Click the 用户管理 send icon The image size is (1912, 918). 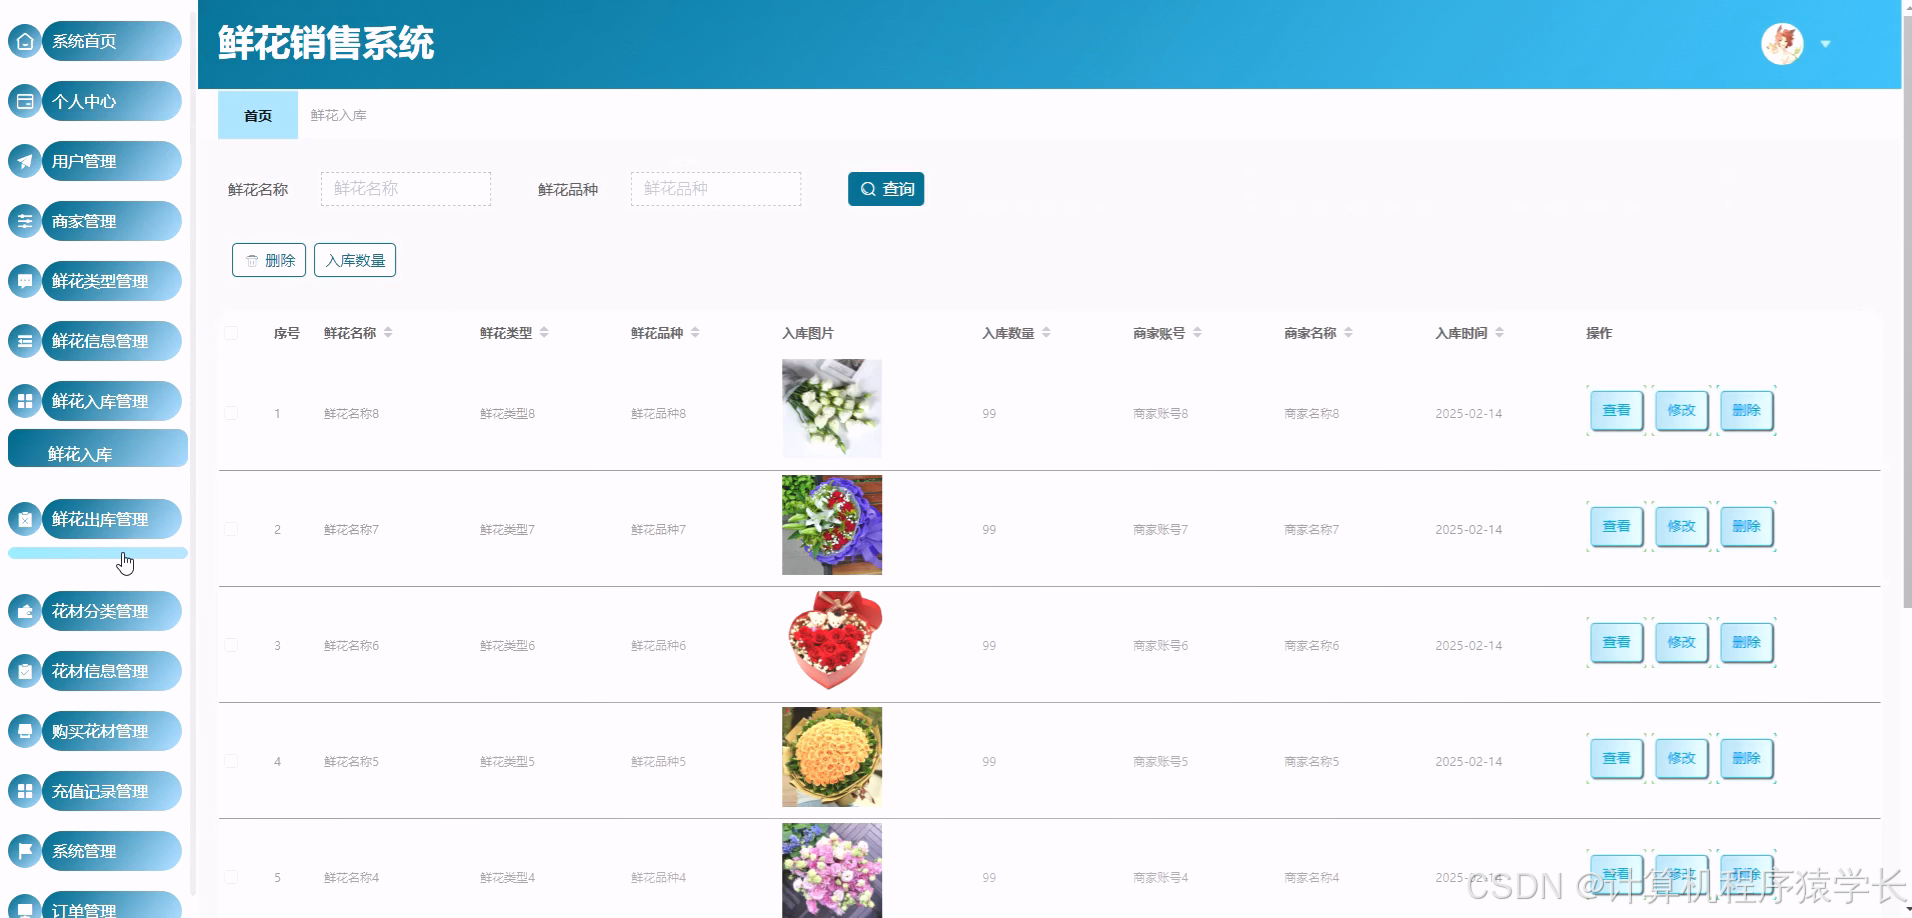pos(24,161)
